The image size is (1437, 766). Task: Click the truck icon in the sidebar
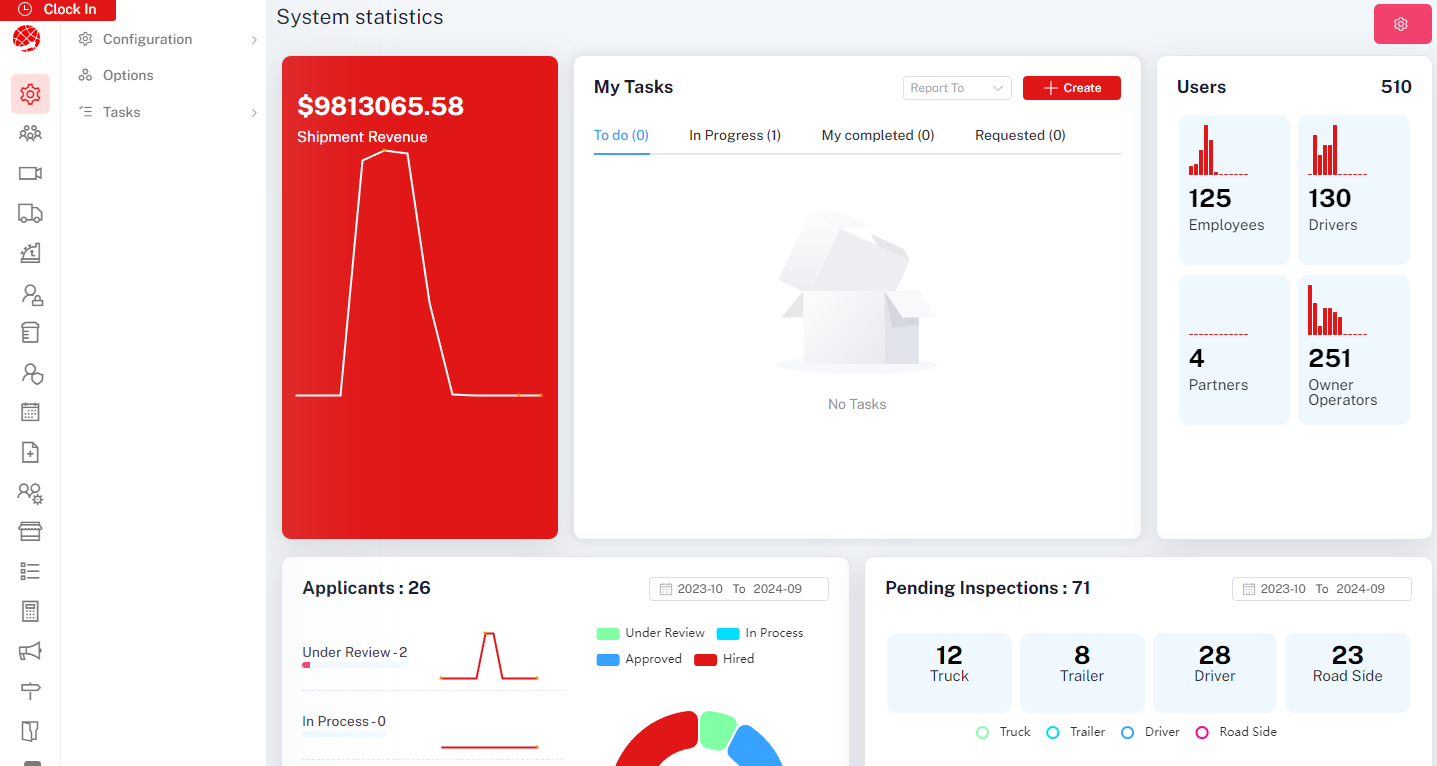tap(30, 213)
